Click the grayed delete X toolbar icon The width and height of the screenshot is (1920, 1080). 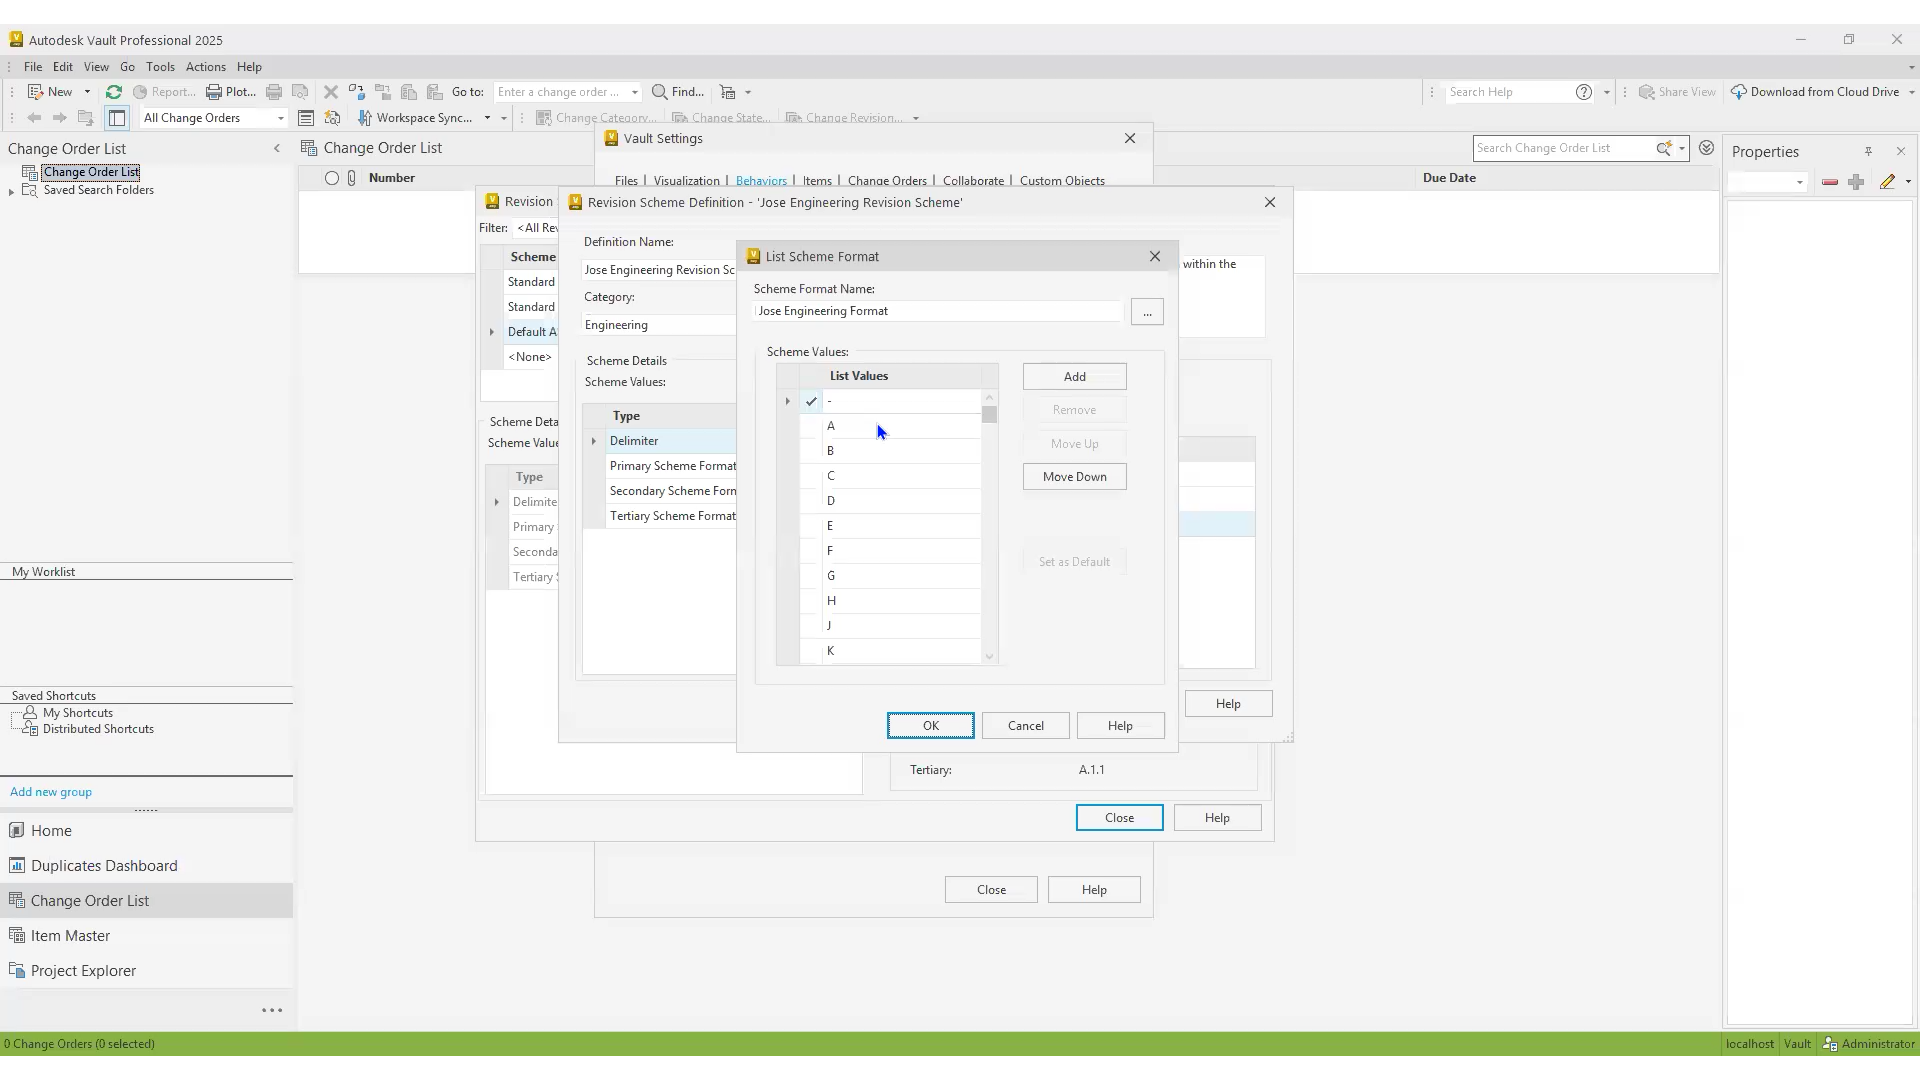pos(331,92)
